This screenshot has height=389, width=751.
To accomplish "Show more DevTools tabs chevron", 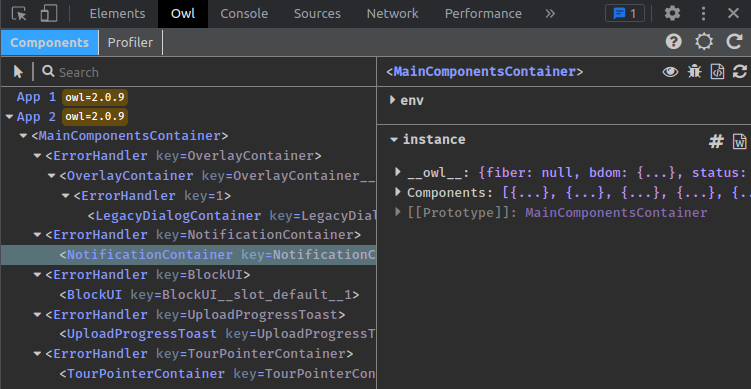I will point(550,14).
